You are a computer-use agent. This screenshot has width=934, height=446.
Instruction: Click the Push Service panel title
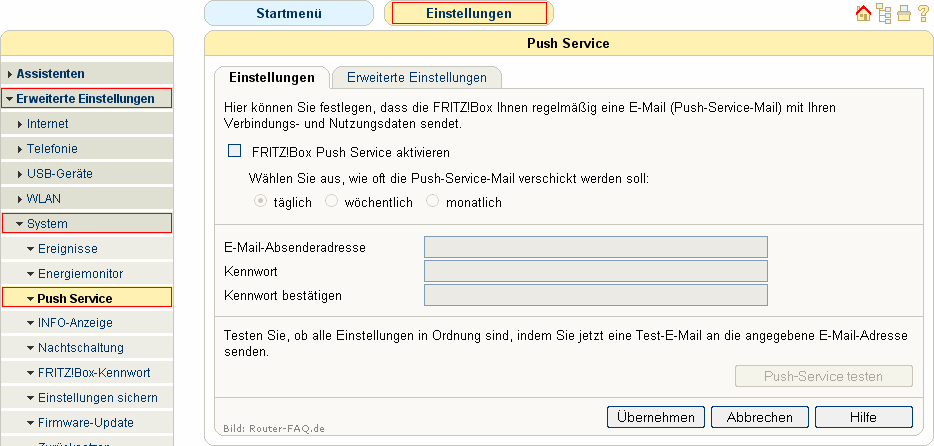click(568, 43)
